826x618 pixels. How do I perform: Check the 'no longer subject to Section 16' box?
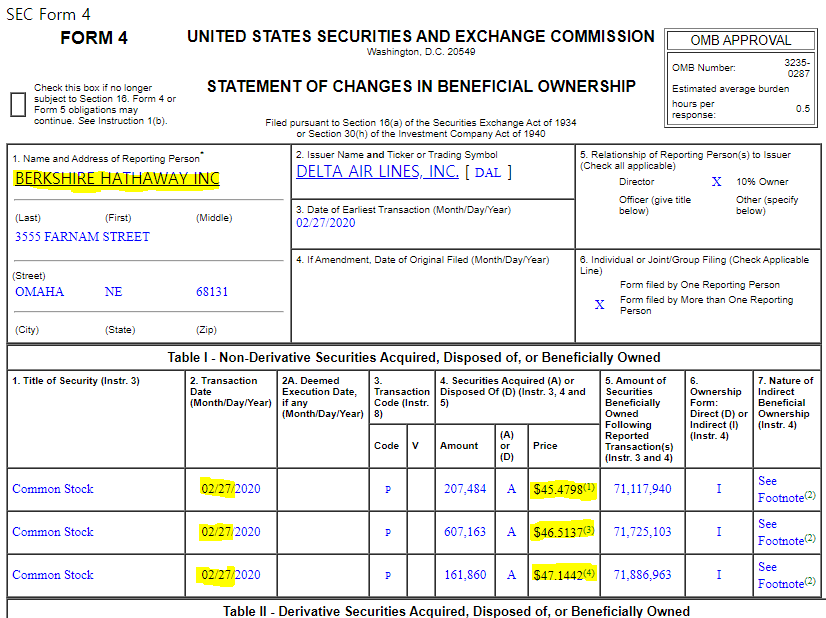pyautogui.click(x=18, y=104)
